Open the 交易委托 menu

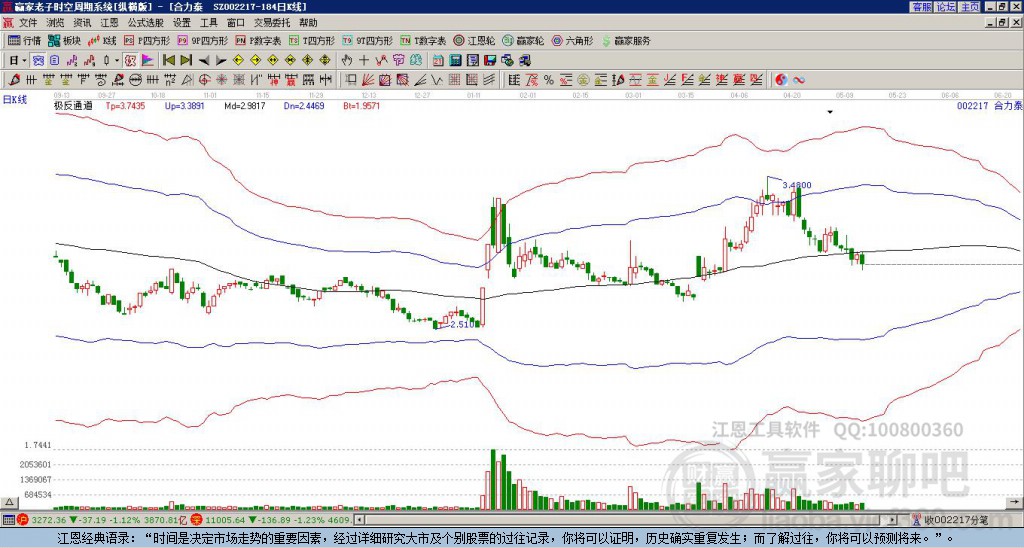point(272,23)
